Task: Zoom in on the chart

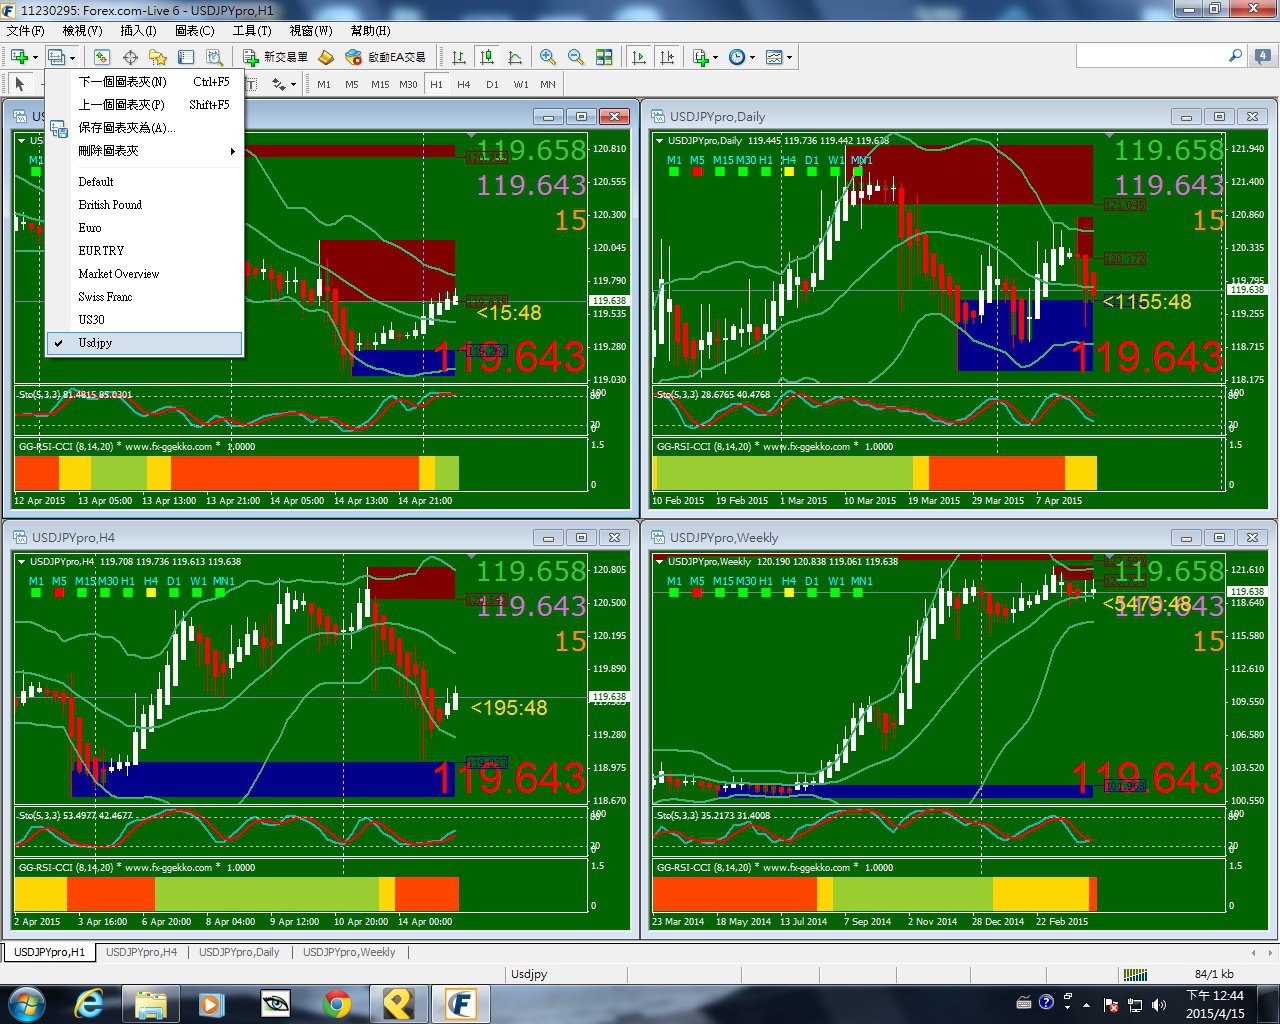Action: coord(548,57)
